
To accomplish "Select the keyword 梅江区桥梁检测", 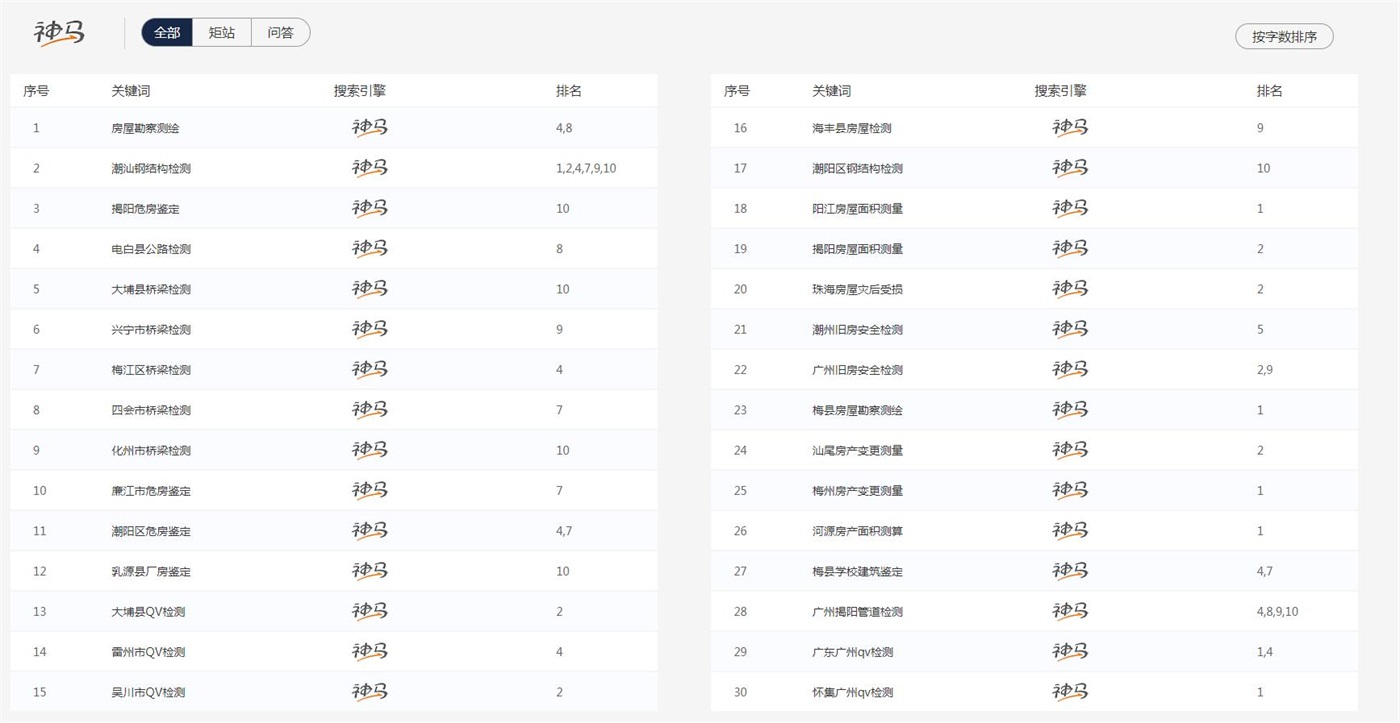I will pyautogui.click(x=151, y=370).
